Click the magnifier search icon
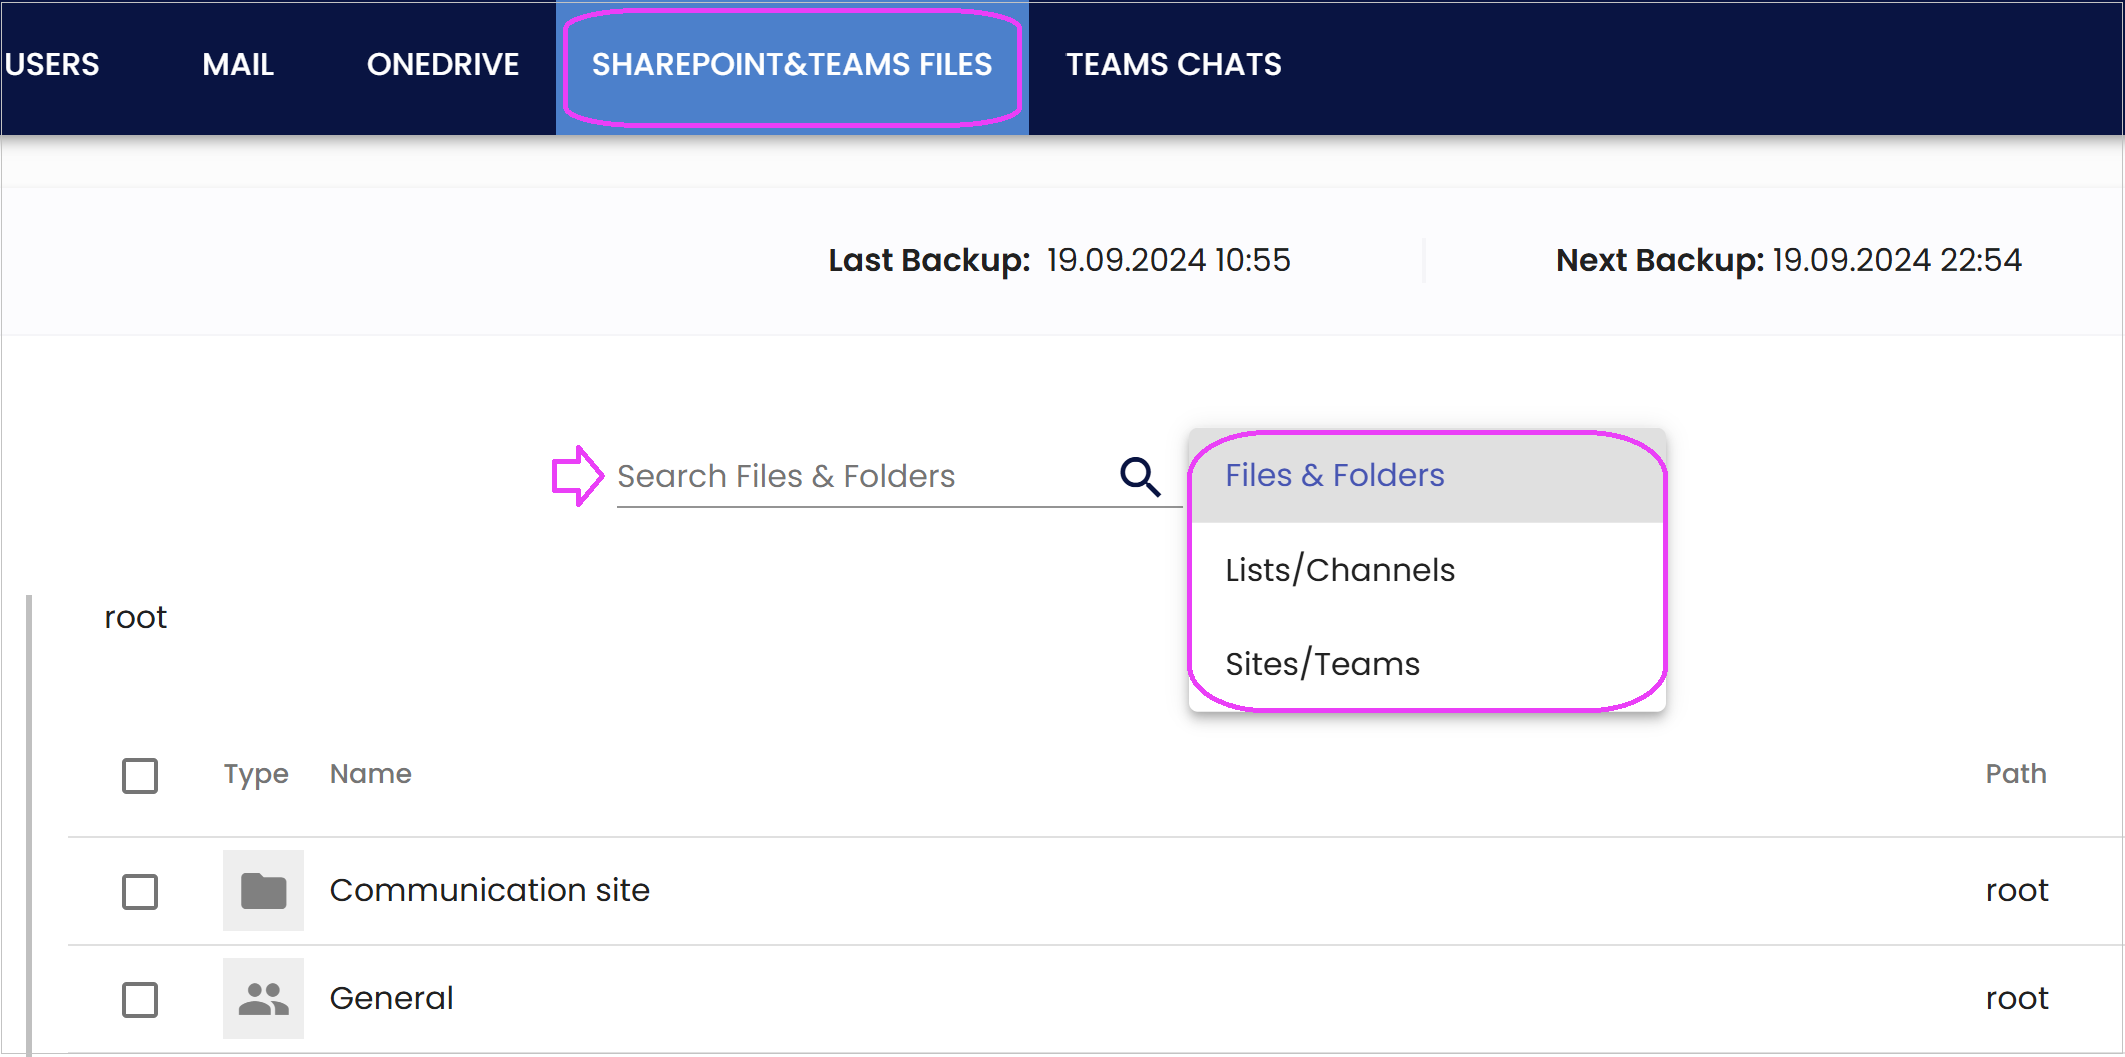Screen dimensions: 2125x1057 (x=1140, y=477)
